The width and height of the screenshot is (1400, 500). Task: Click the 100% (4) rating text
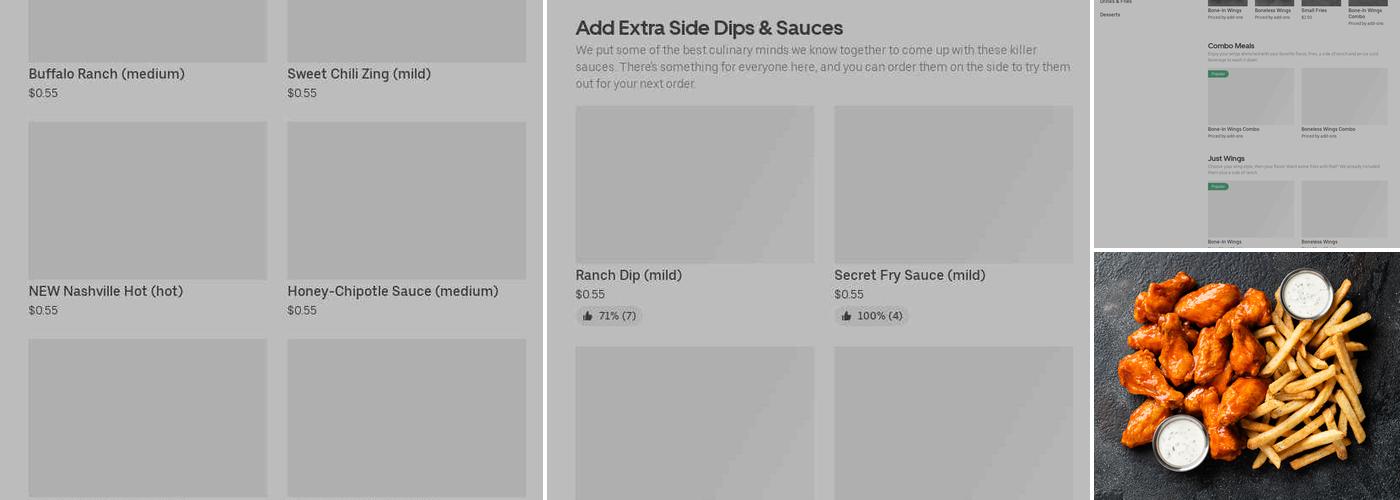pos(880,316)
